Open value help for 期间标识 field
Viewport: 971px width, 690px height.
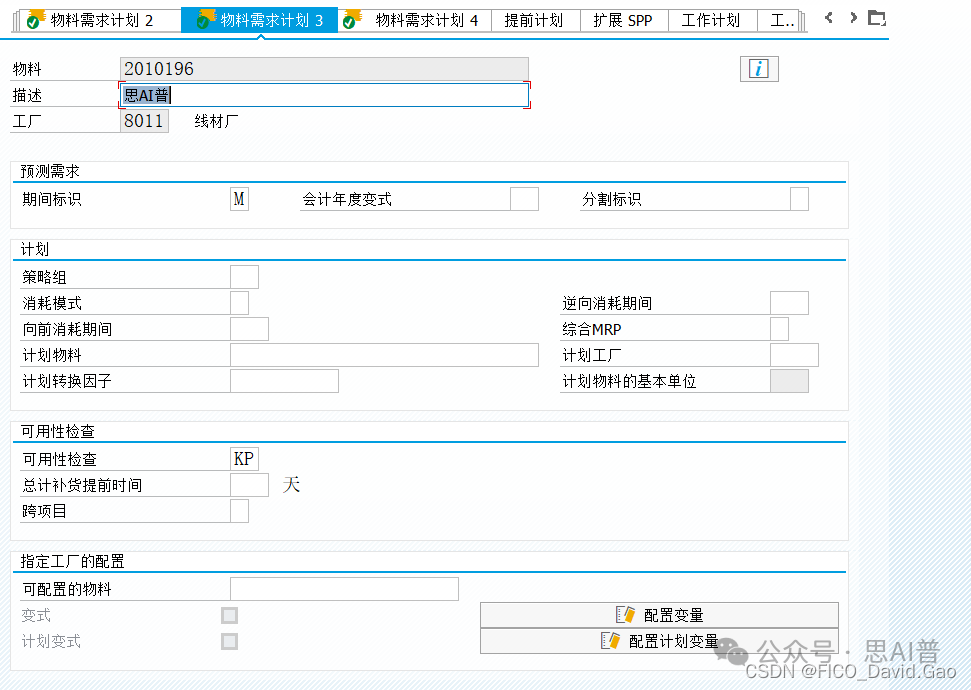click(x=238, y=198)
